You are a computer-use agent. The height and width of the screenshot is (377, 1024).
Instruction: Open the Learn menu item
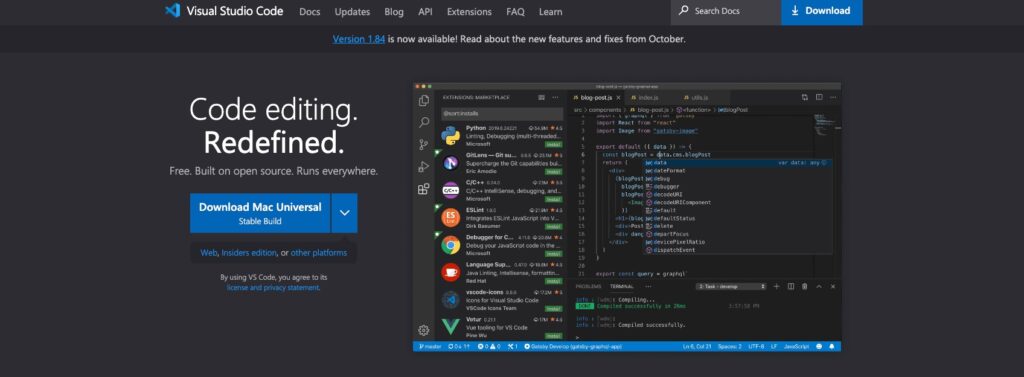click(x=551, y=12)
